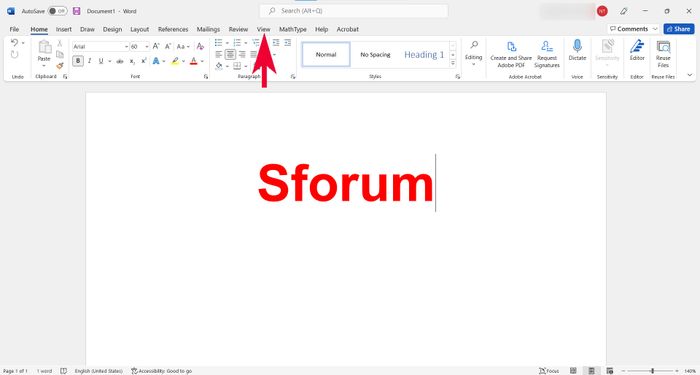This screenshot has width=700, height=375.
Task: Click English (United States) language indicator
Action: [x=98, y=371]
